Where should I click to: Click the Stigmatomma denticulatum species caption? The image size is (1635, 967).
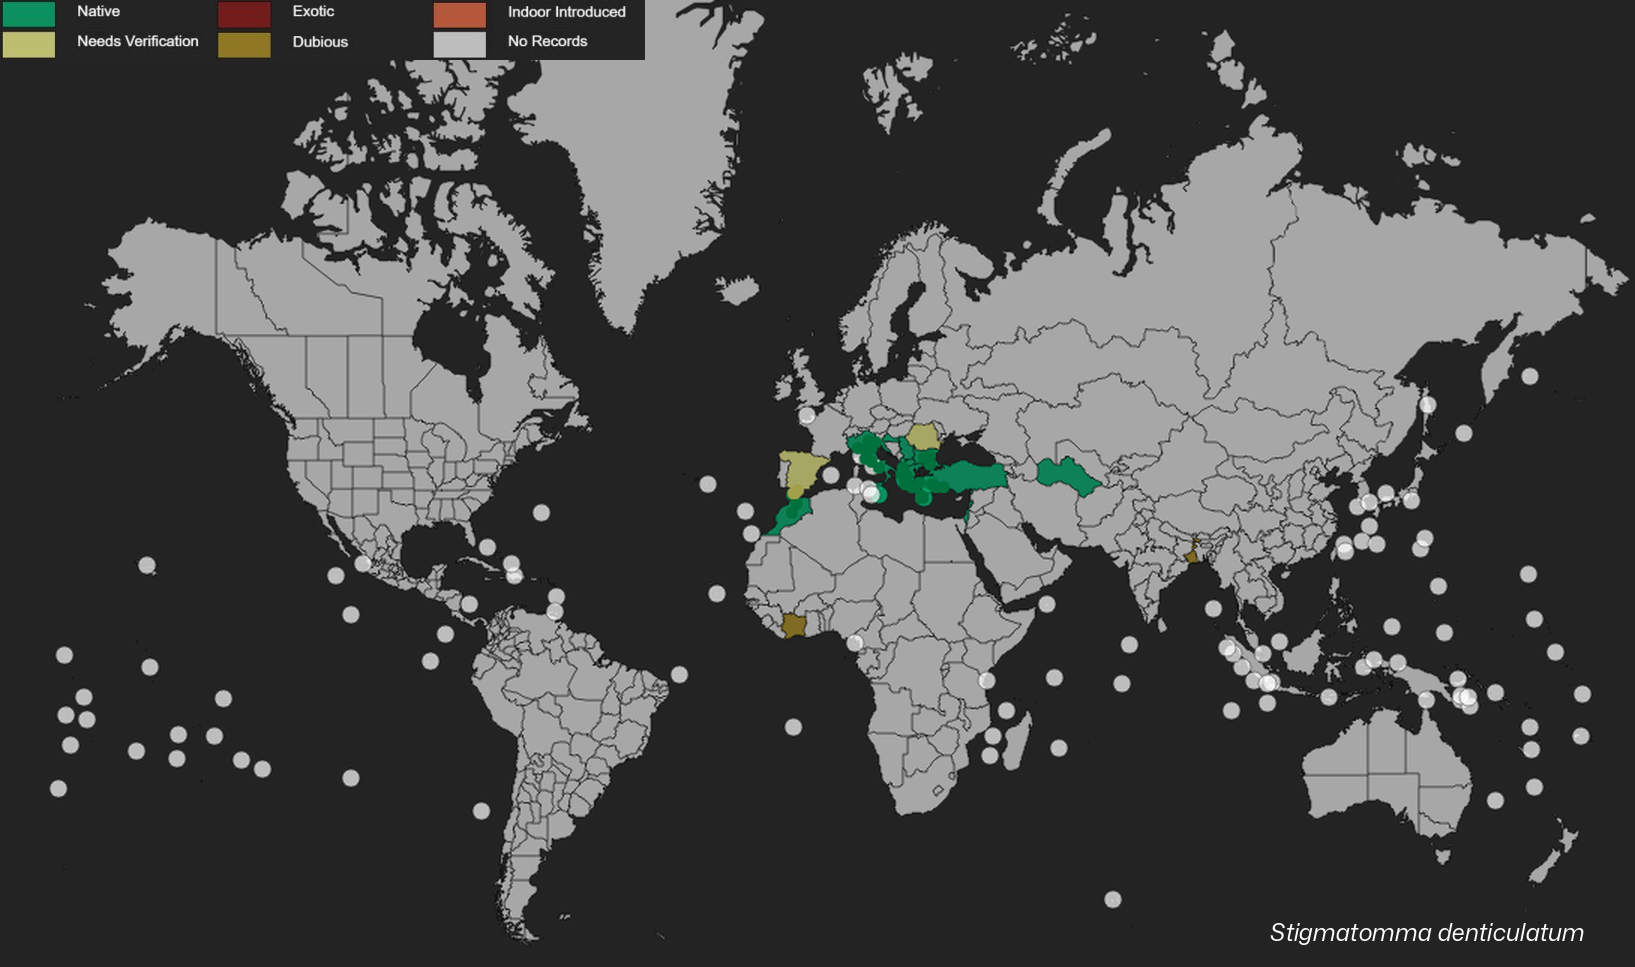coord(1426,933)
